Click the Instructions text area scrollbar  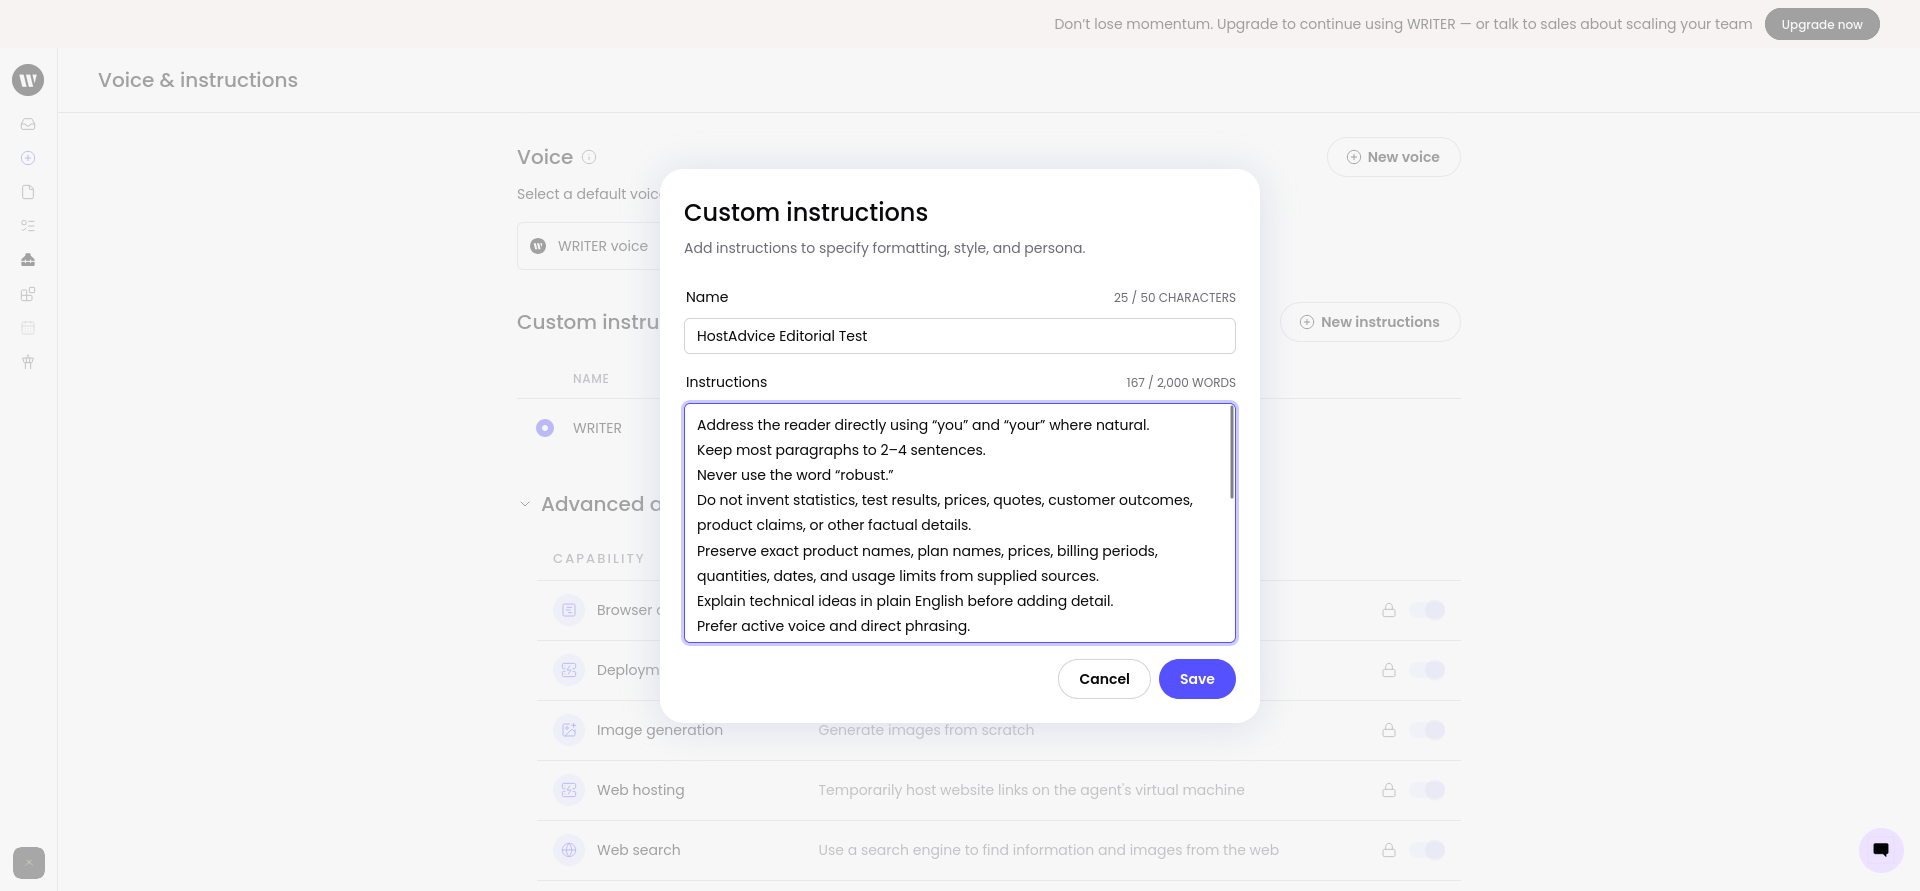point(1232,452)
